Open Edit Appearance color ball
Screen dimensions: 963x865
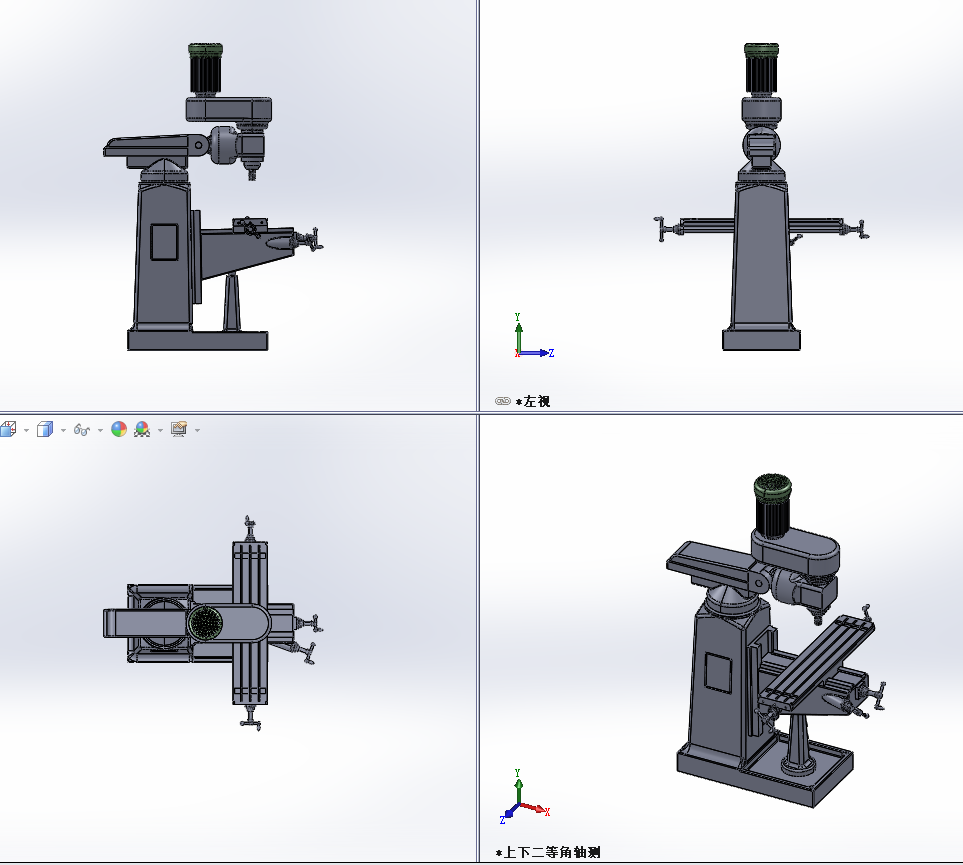click(x=119, y=429)
